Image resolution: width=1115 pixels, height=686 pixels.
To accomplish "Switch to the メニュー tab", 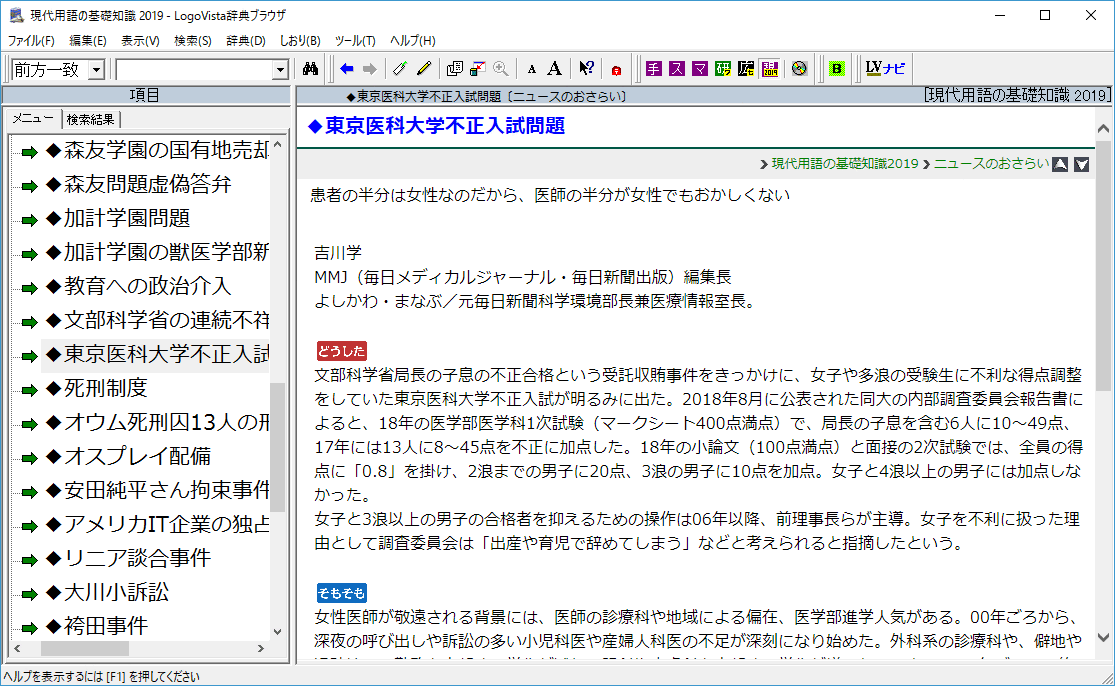I will coord(33,119).
